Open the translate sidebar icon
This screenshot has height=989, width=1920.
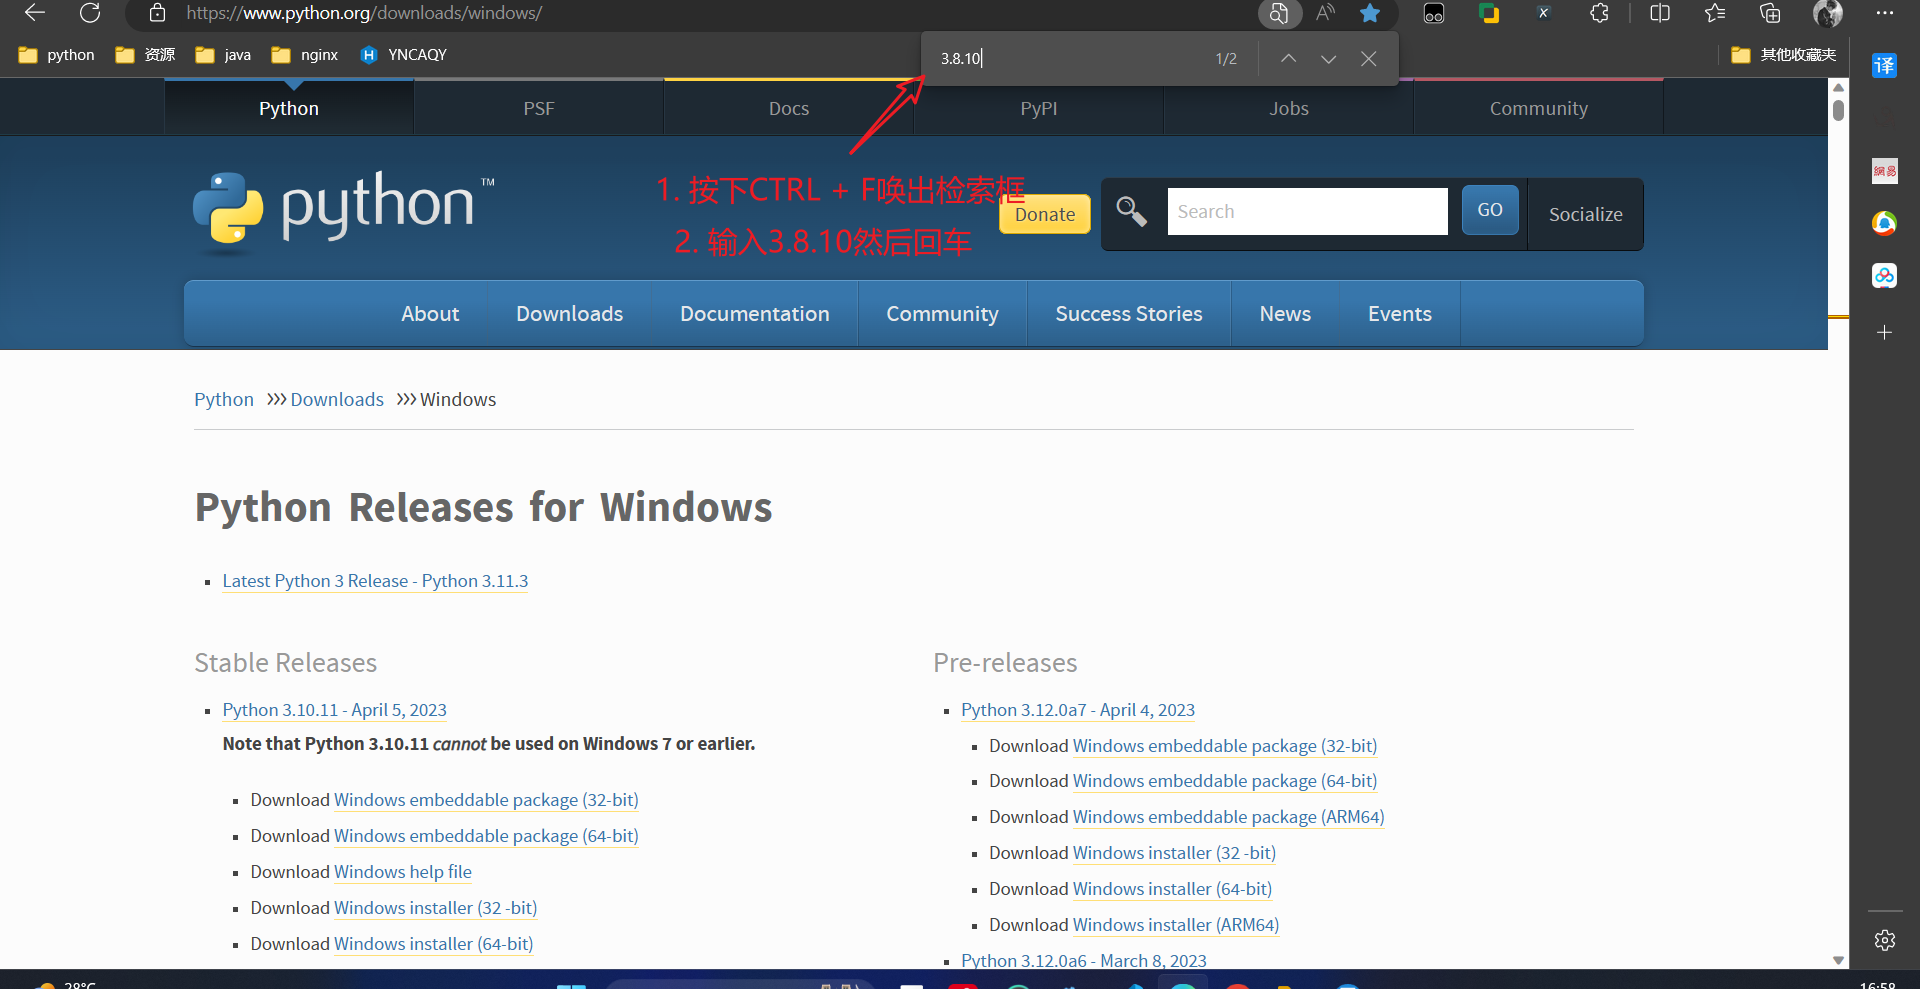click(x=1884, y=66)
